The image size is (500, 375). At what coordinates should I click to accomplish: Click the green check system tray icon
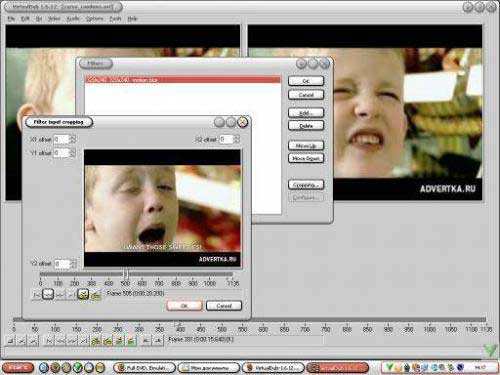click(x=389, y=367)
